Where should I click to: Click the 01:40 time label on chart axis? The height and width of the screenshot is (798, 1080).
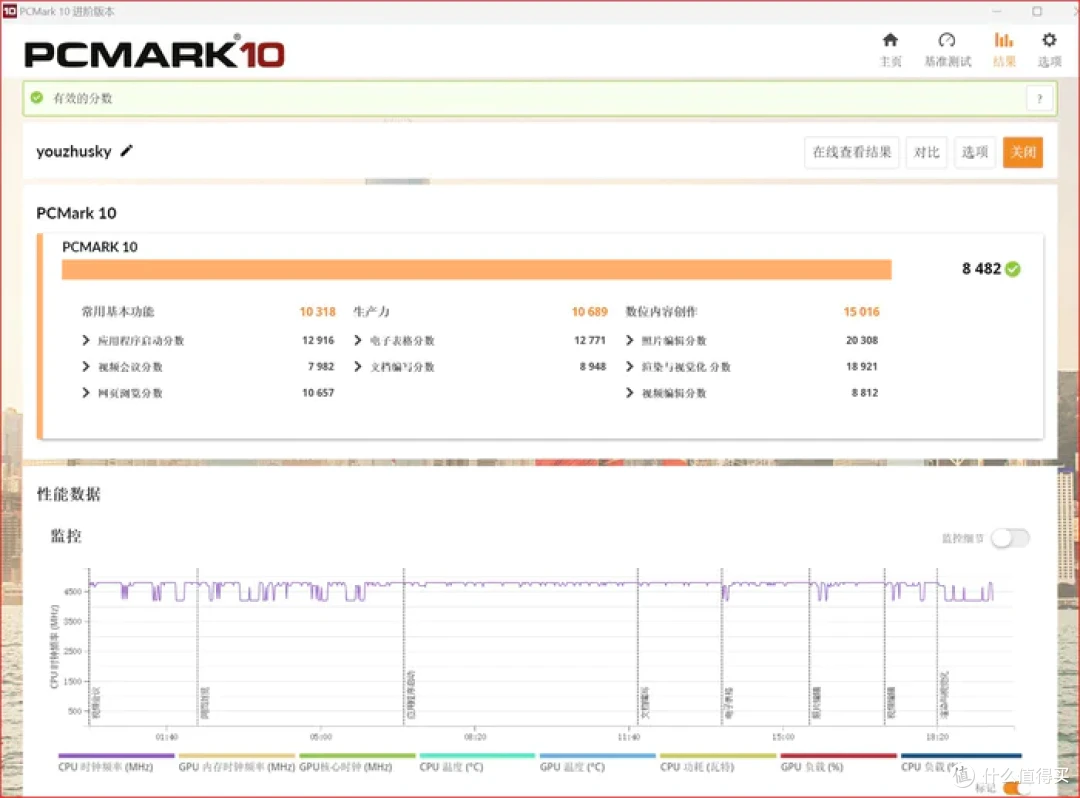[167, 737]
